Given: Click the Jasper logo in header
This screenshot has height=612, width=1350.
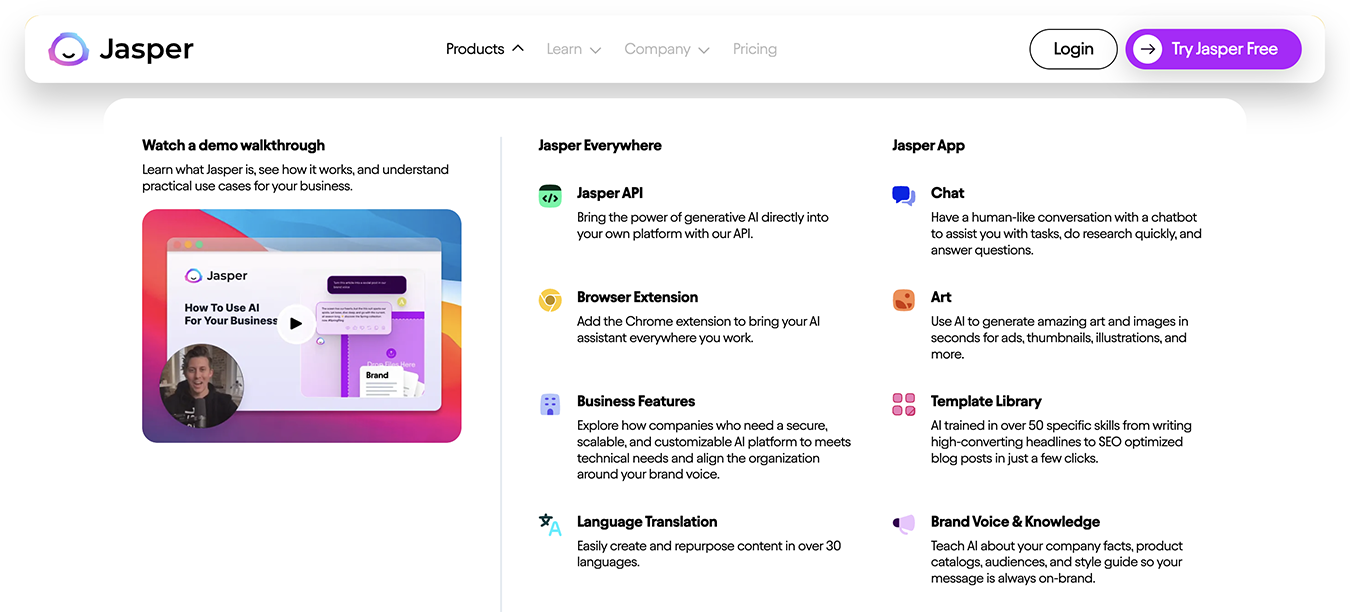Looking at the screenshot, I should [x=121, y=49].
